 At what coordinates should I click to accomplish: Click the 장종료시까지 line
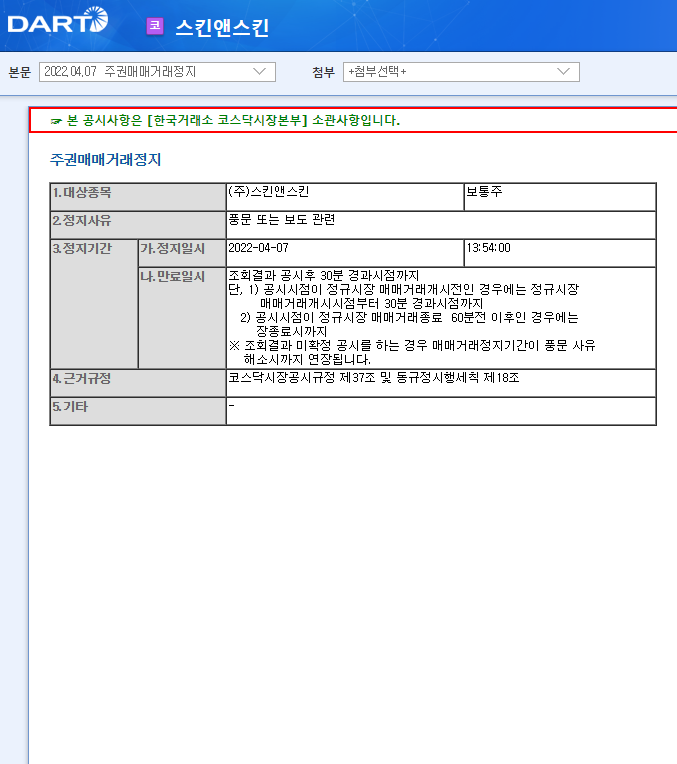click(x=292, y=331)
